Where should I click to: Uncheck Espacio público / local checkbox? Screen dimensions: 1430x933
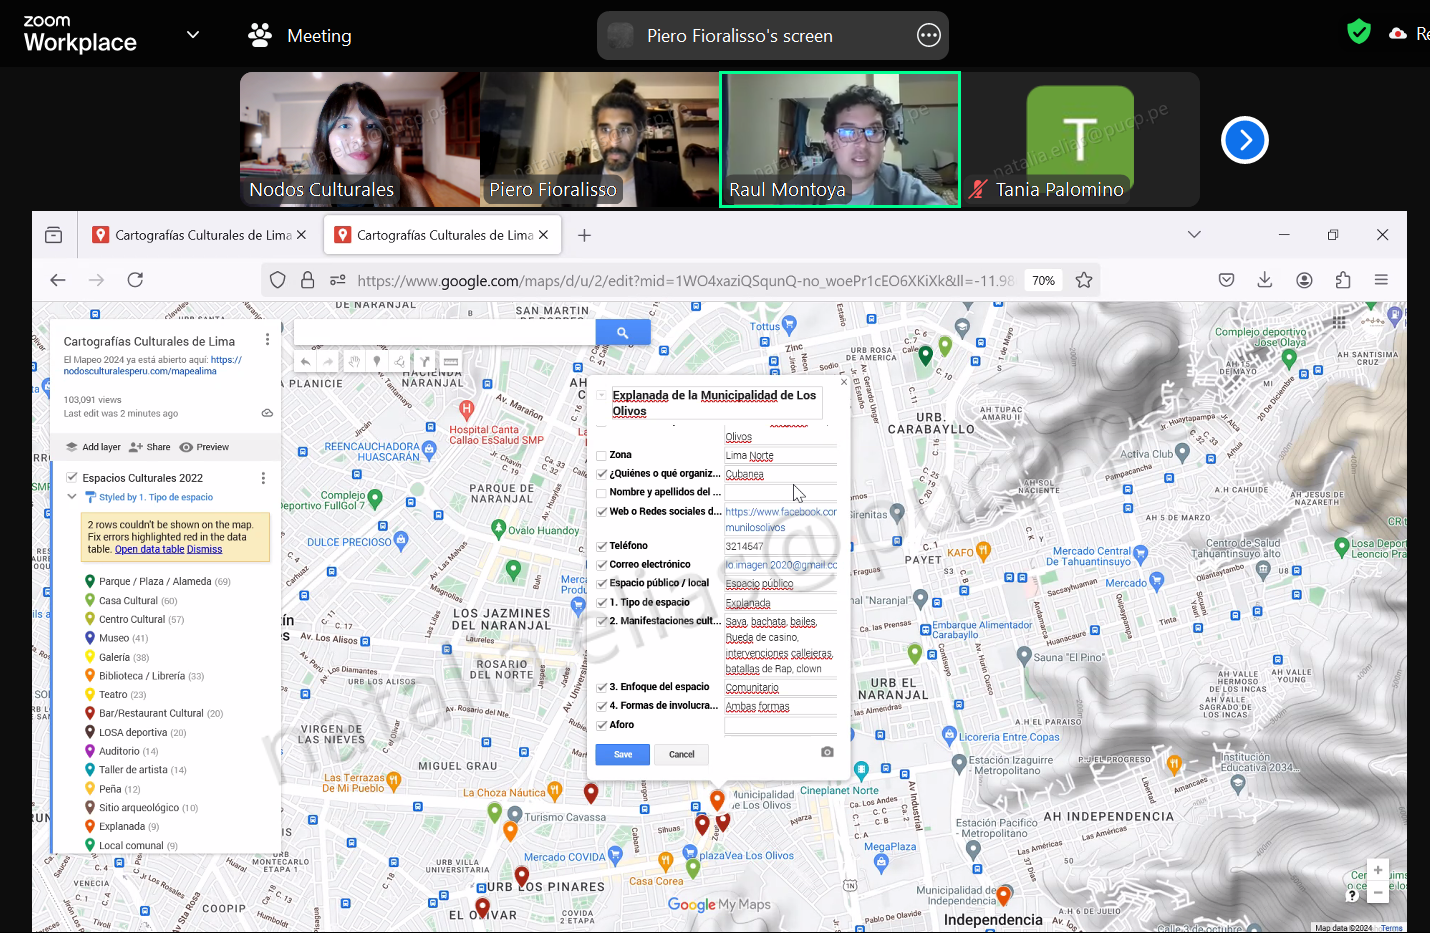pyautogui.click(x=601, y=583)
